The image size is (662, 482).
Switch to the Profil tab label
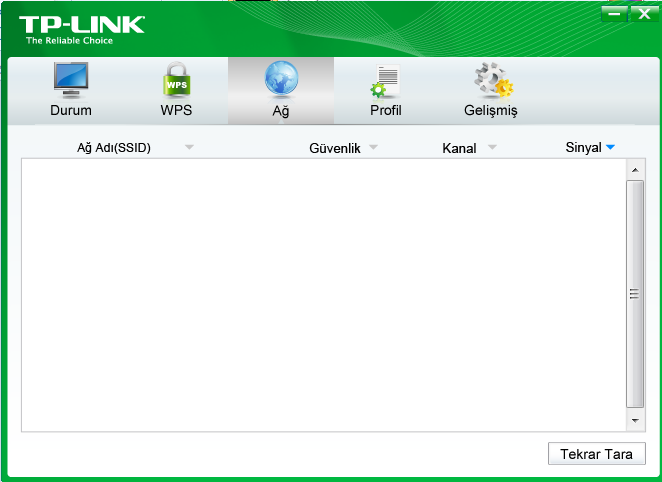click(385, 110)
